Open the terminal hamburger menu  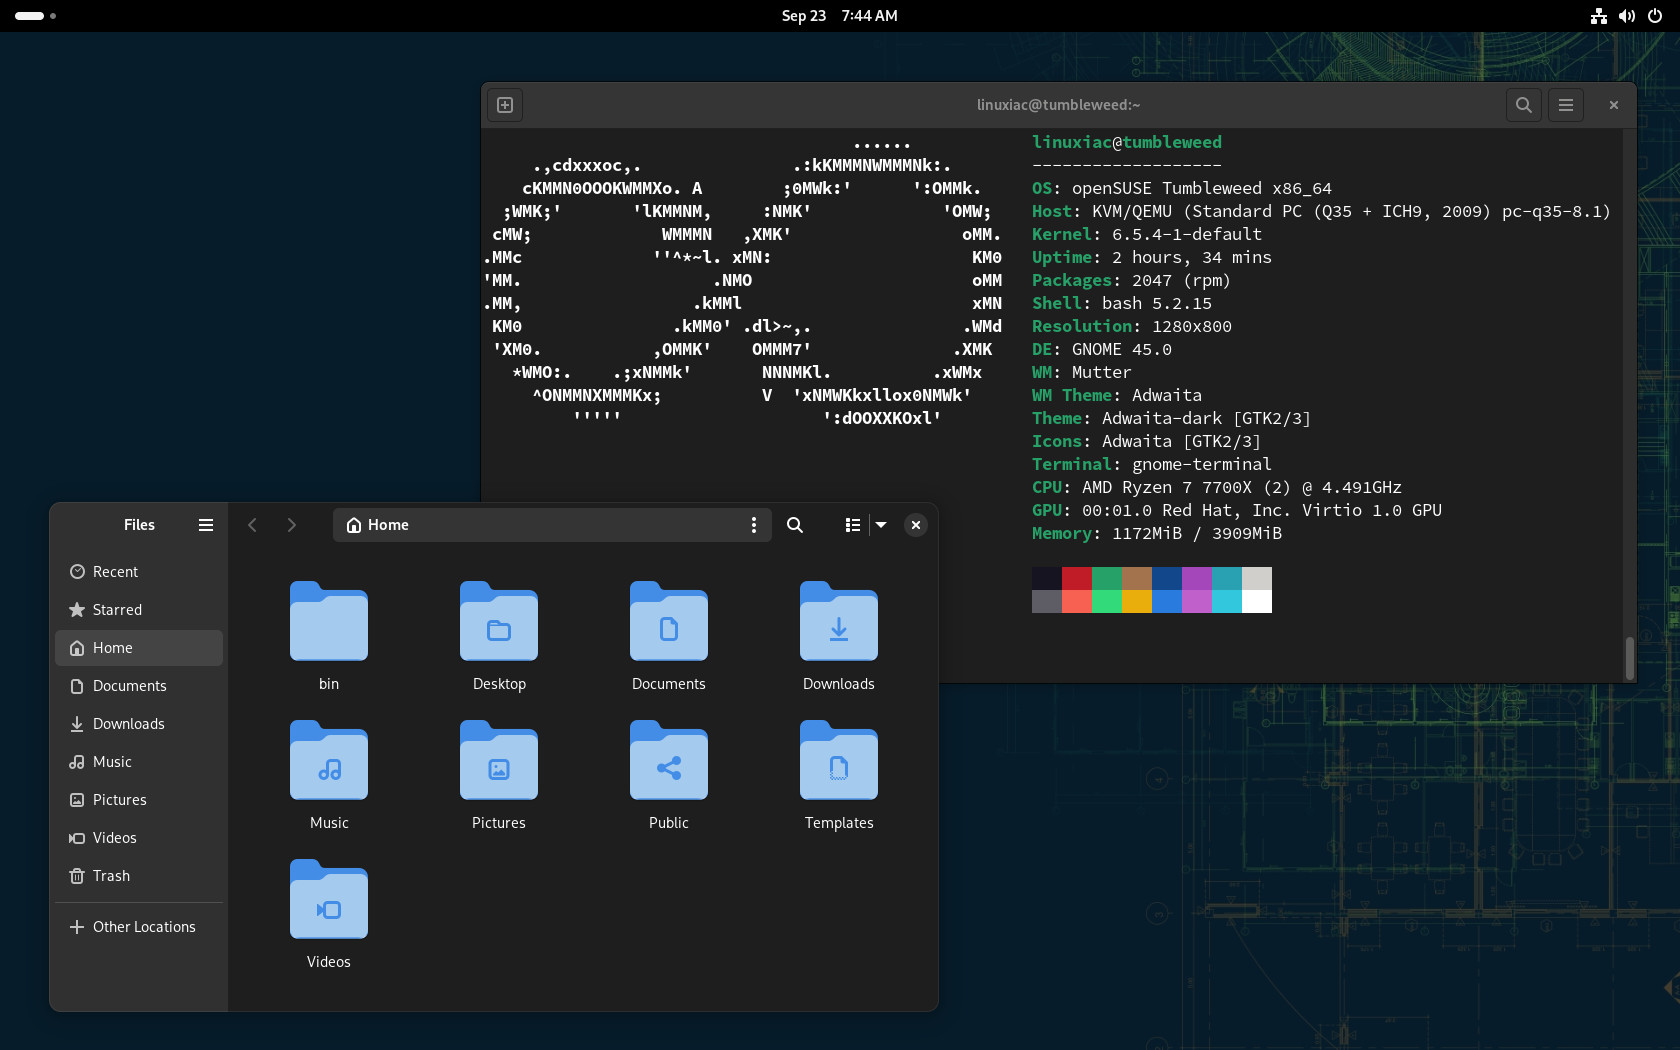tap(1566, 105)
